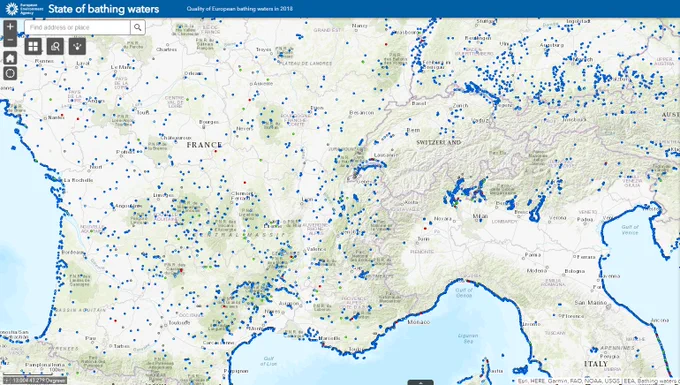
Task: Click the Monaco map label
Action: pos(418,322)
